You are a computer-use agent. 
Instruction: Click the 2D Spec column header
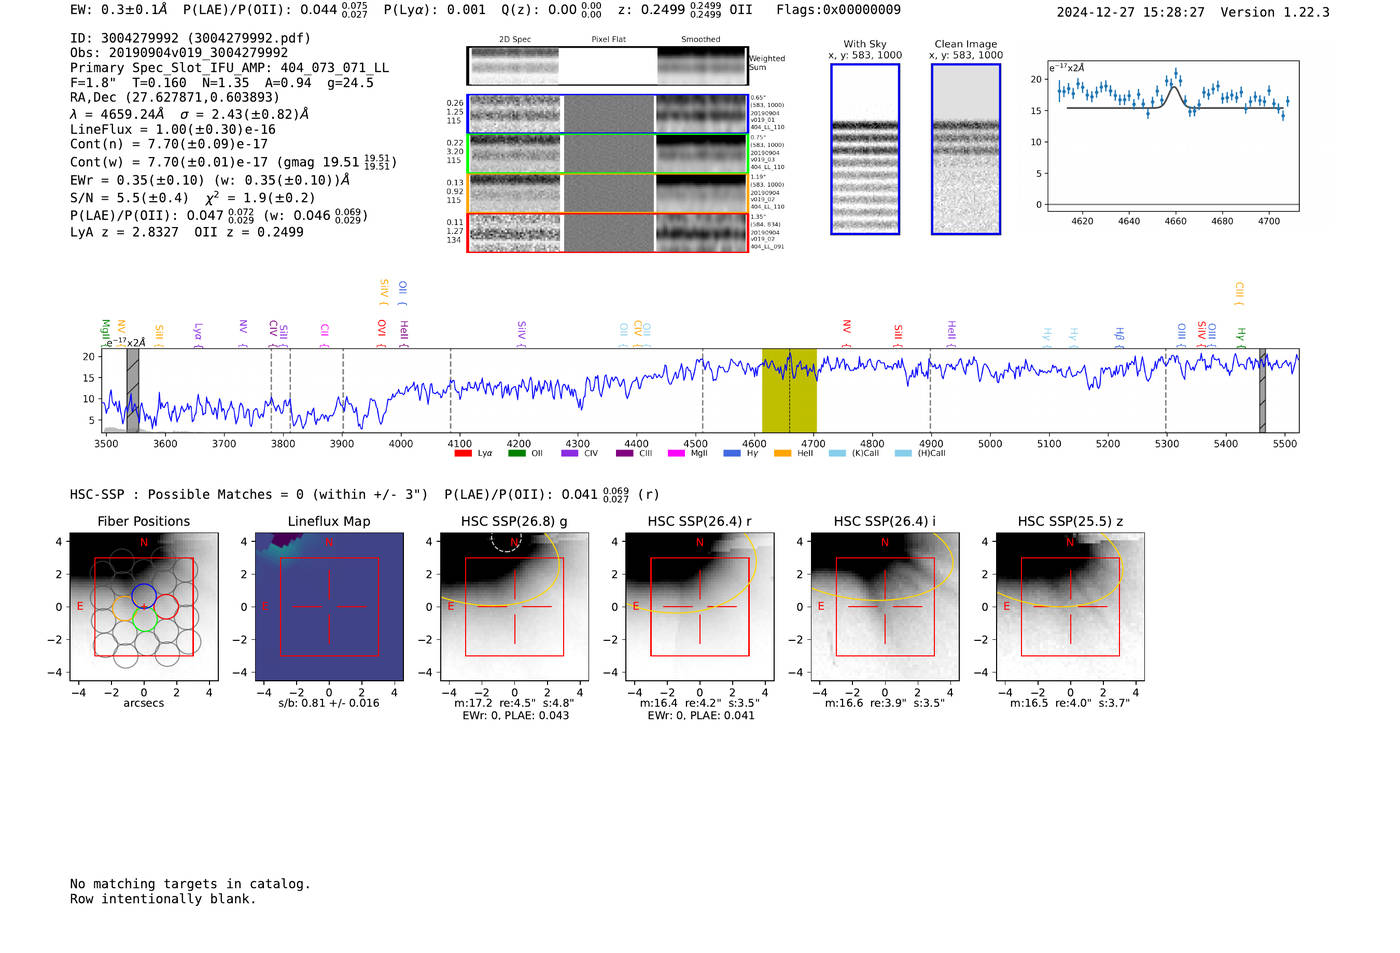pyautogui.click(x=515, y=40)
